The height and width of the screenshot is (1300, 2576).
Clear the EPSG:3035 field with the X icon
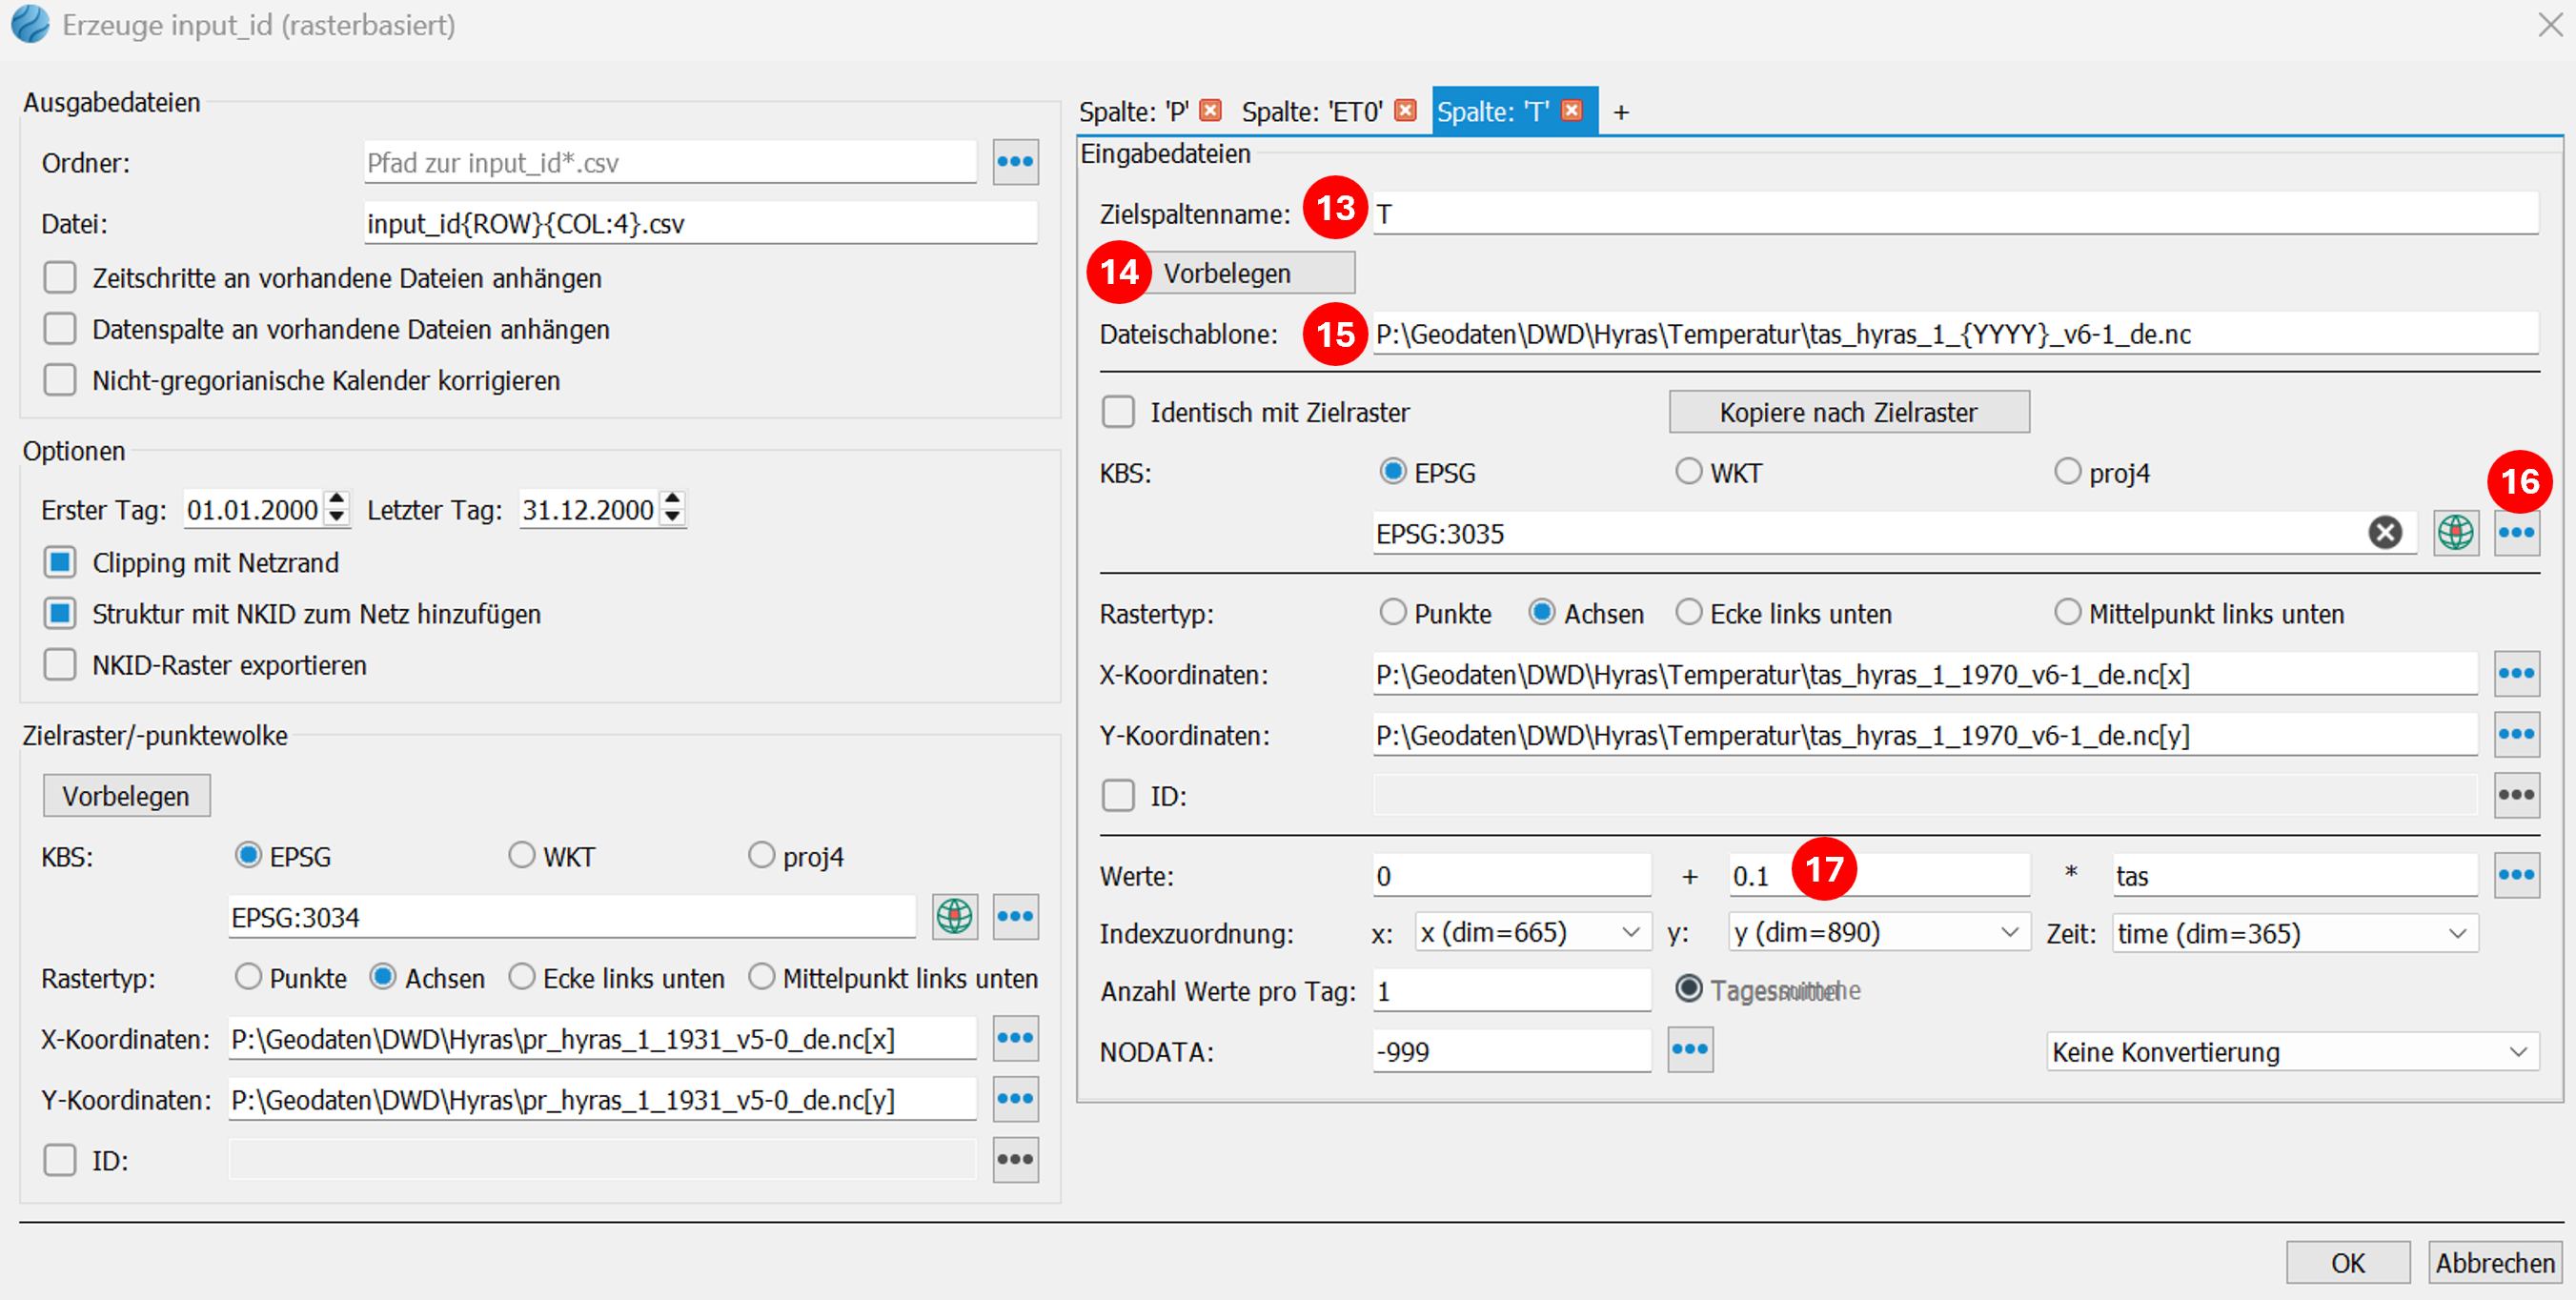(x=2385, y=533)
